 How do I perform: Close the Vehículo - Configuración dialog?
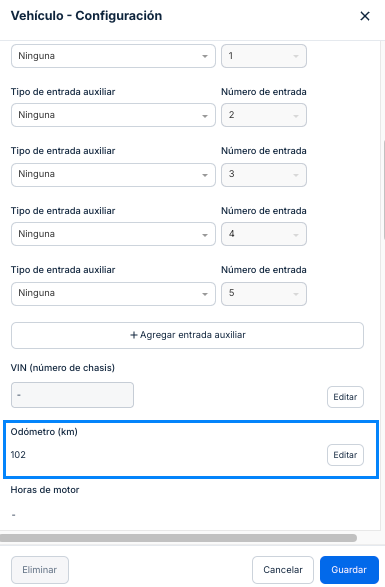coord(364,16)
